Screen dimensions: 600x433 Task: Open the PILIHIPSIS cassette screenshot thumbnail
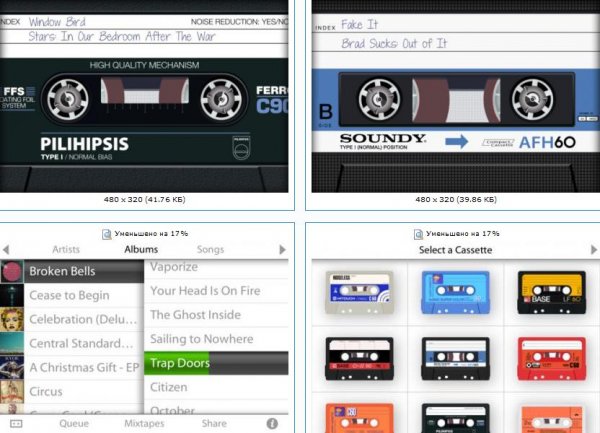click(x=144, y=96)
